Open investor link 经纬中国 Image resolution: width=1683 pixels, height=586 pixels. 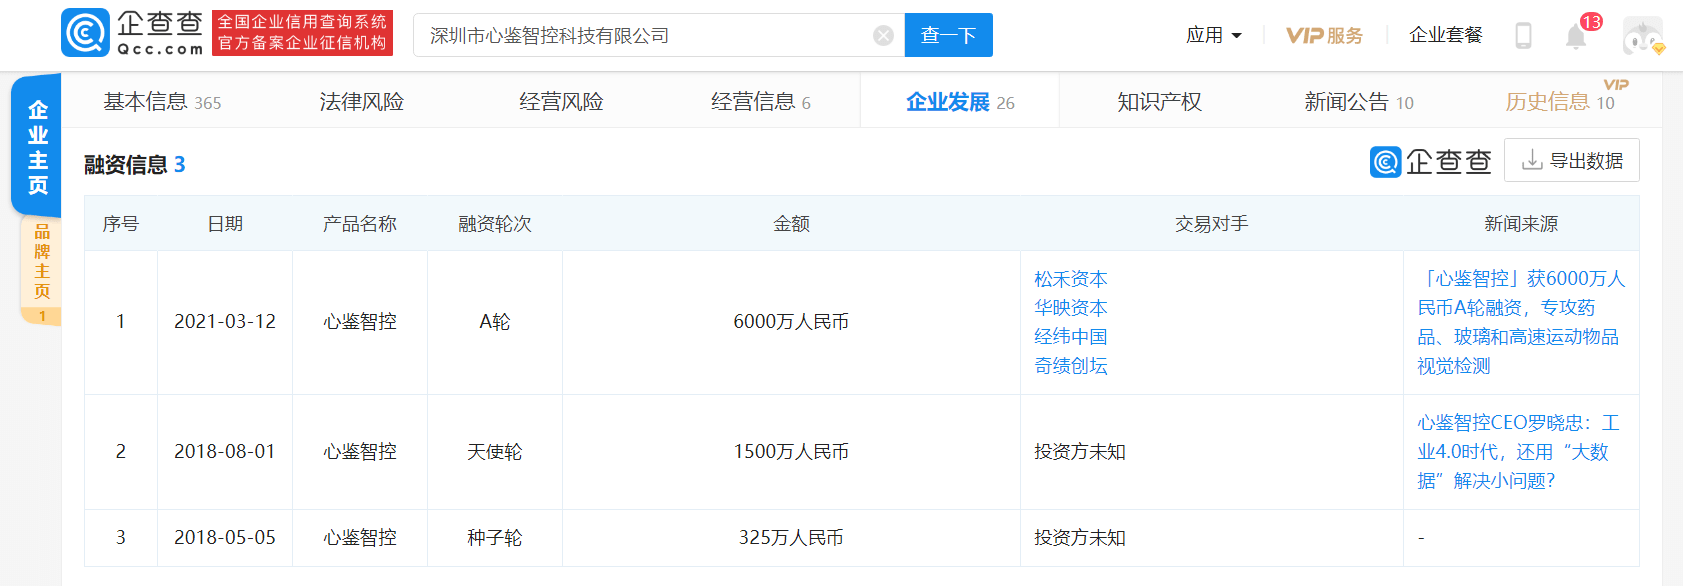[1071, 337]
